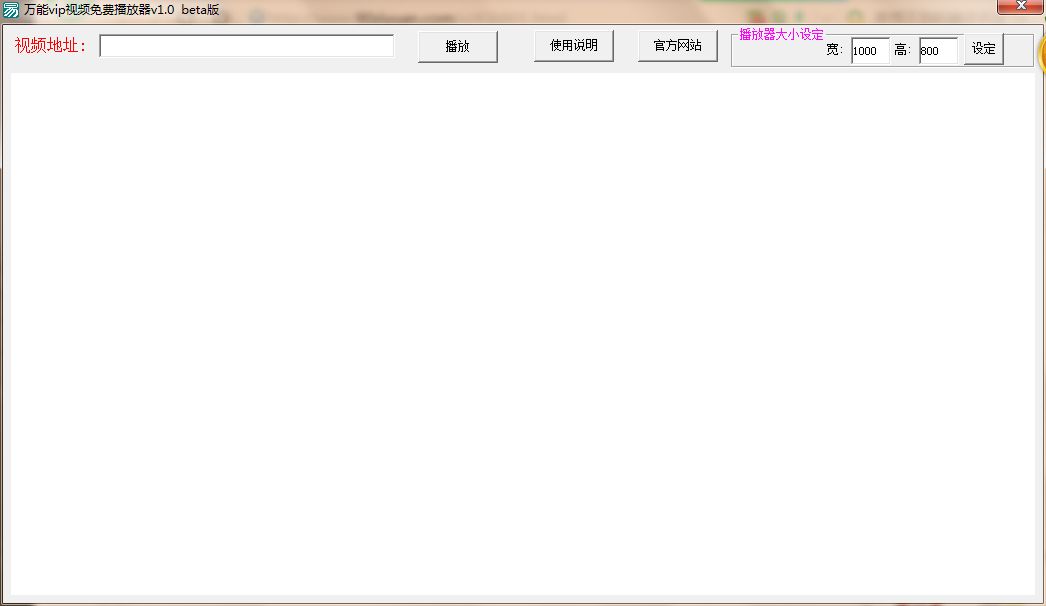Select the height field showing 800

[936, 51]
